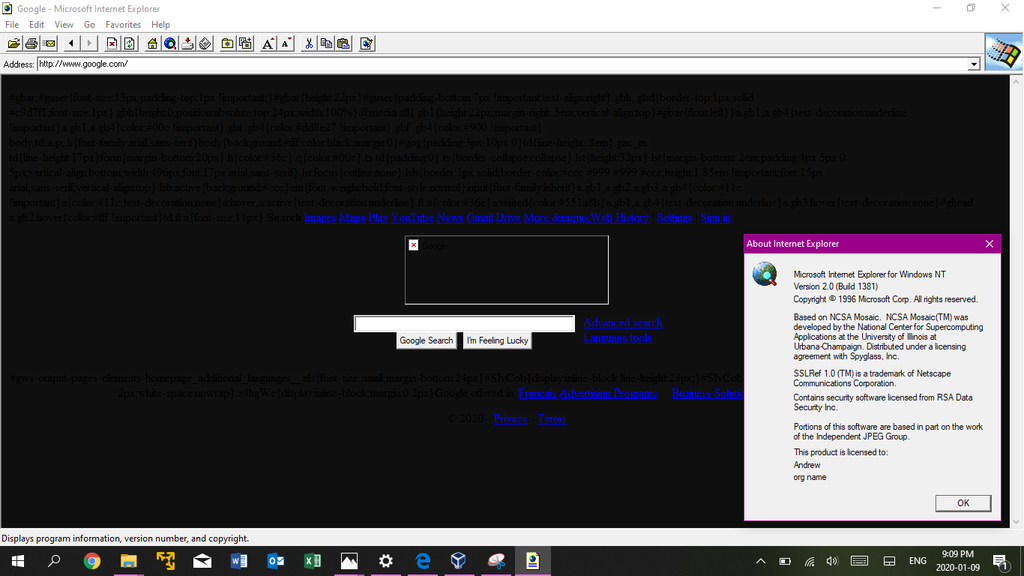
Task: Click inside the Google search text box
Action: point(464,323)
